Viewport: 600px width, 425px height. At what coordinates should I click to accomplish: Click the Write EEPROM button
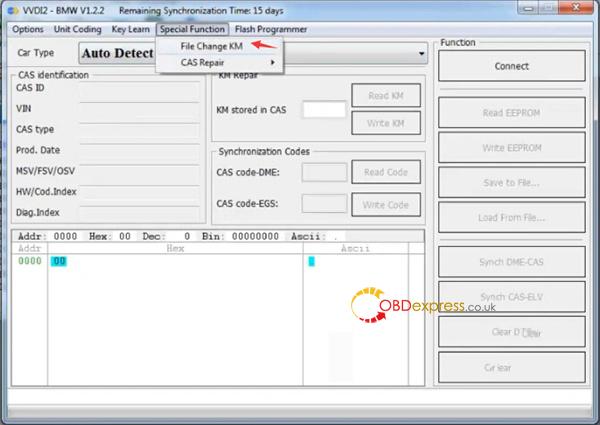512,148
